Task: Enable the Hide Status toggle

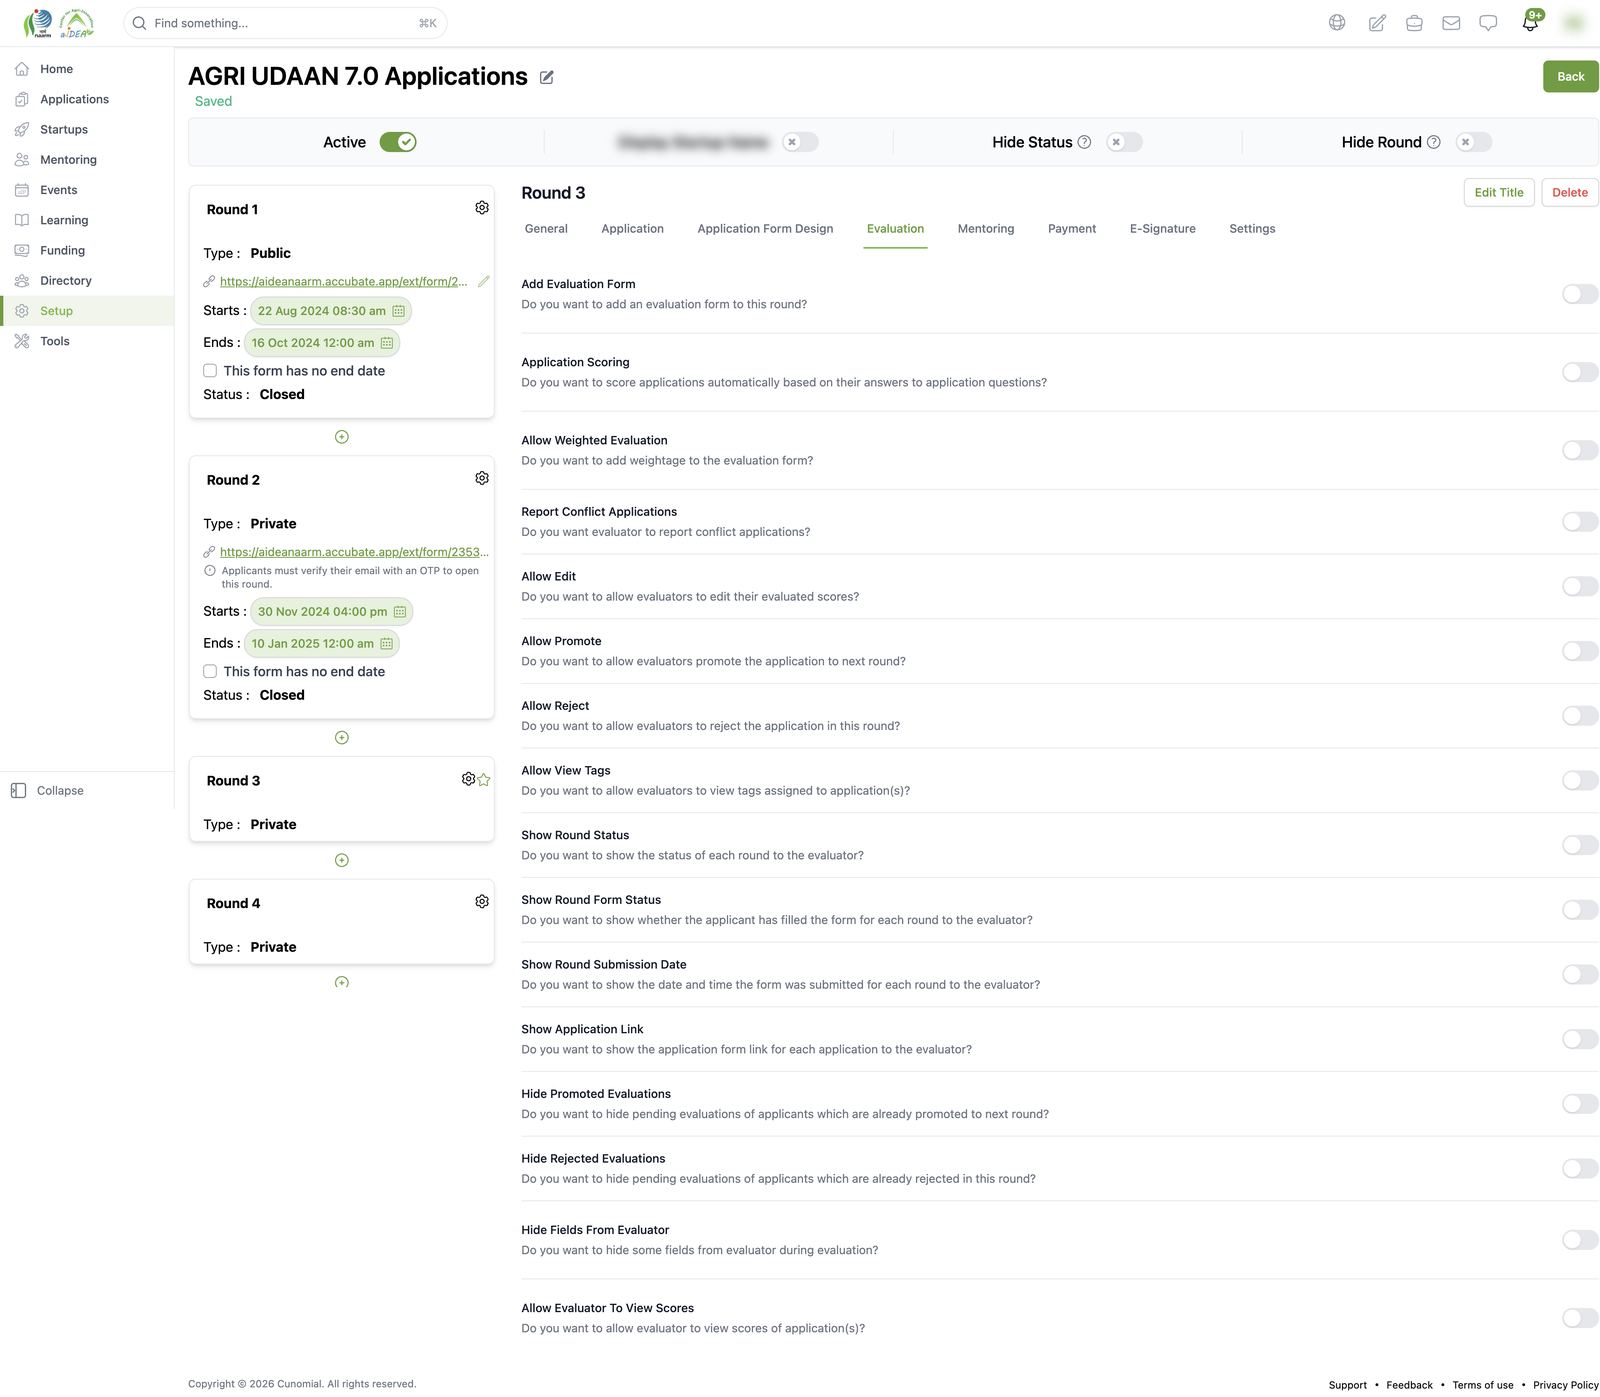Action: pos(1124,142)
